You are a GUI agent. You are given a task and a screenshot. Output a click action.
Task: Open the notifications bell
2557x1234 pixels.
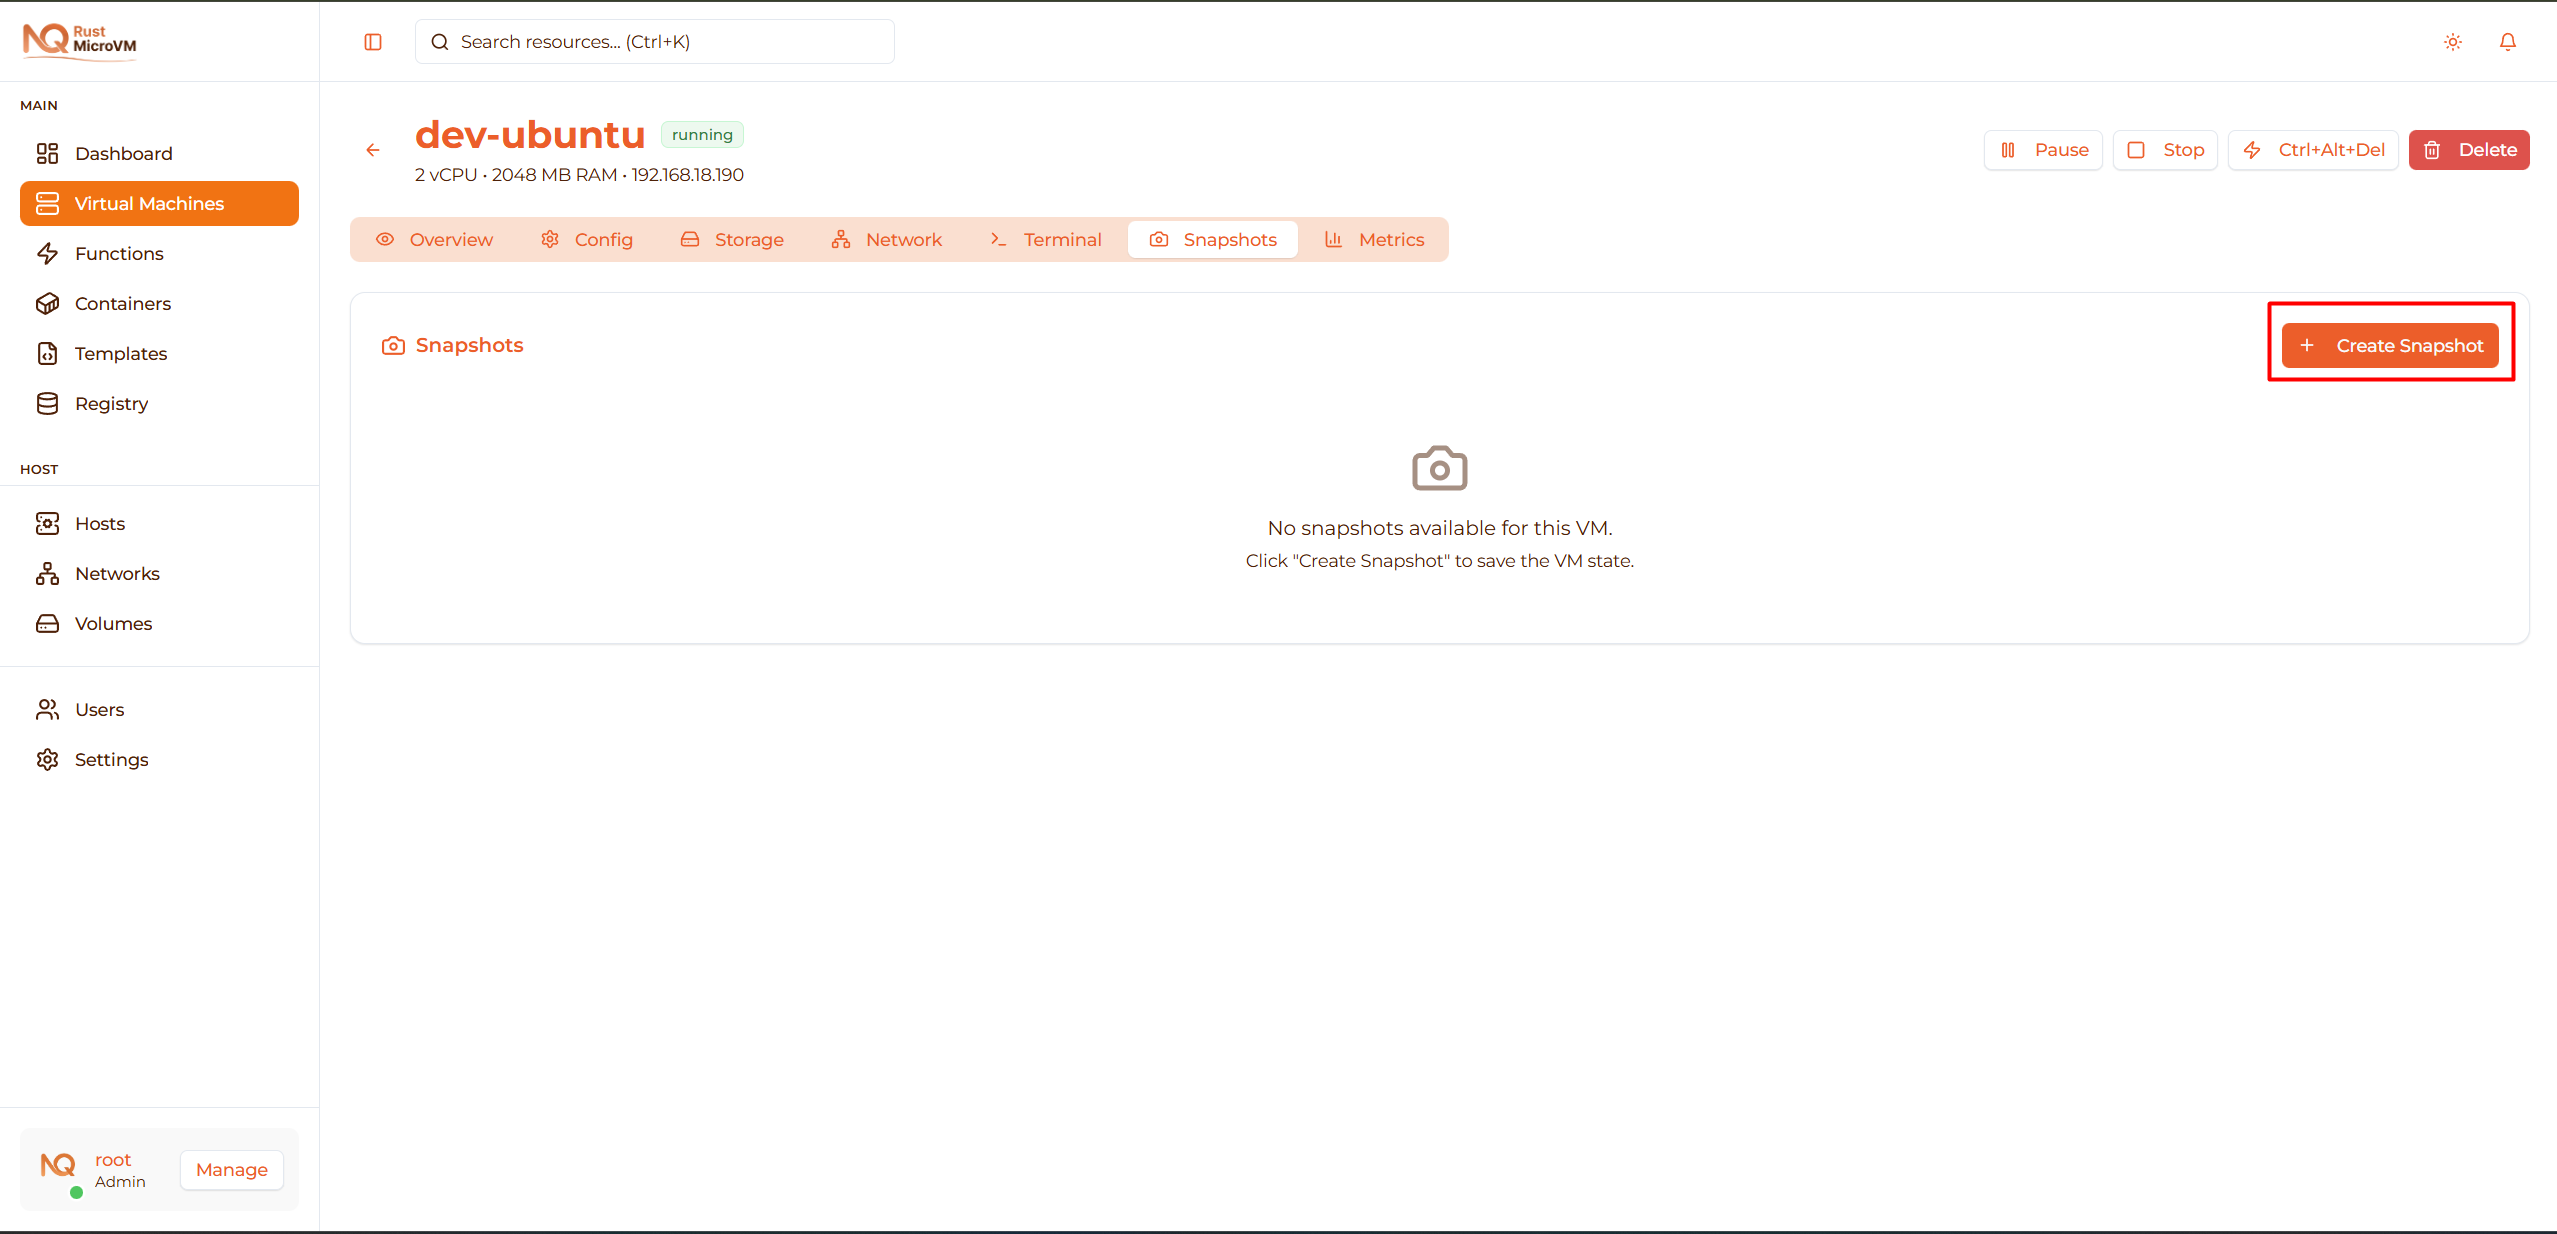pos(2507,42)
